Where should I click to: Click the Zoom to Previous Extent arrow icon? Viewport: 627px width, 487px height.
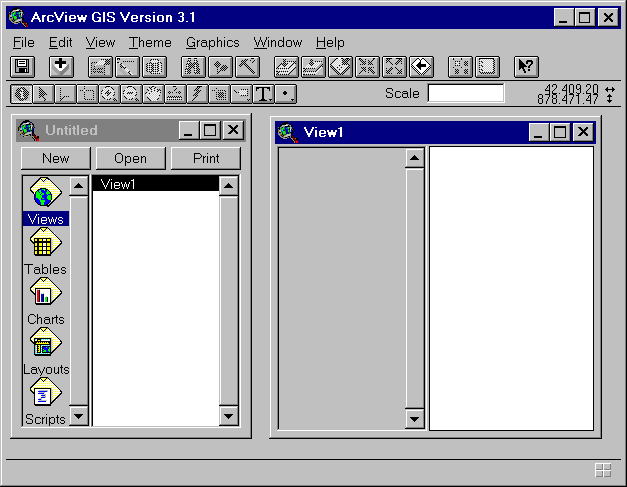click(421, 66)
